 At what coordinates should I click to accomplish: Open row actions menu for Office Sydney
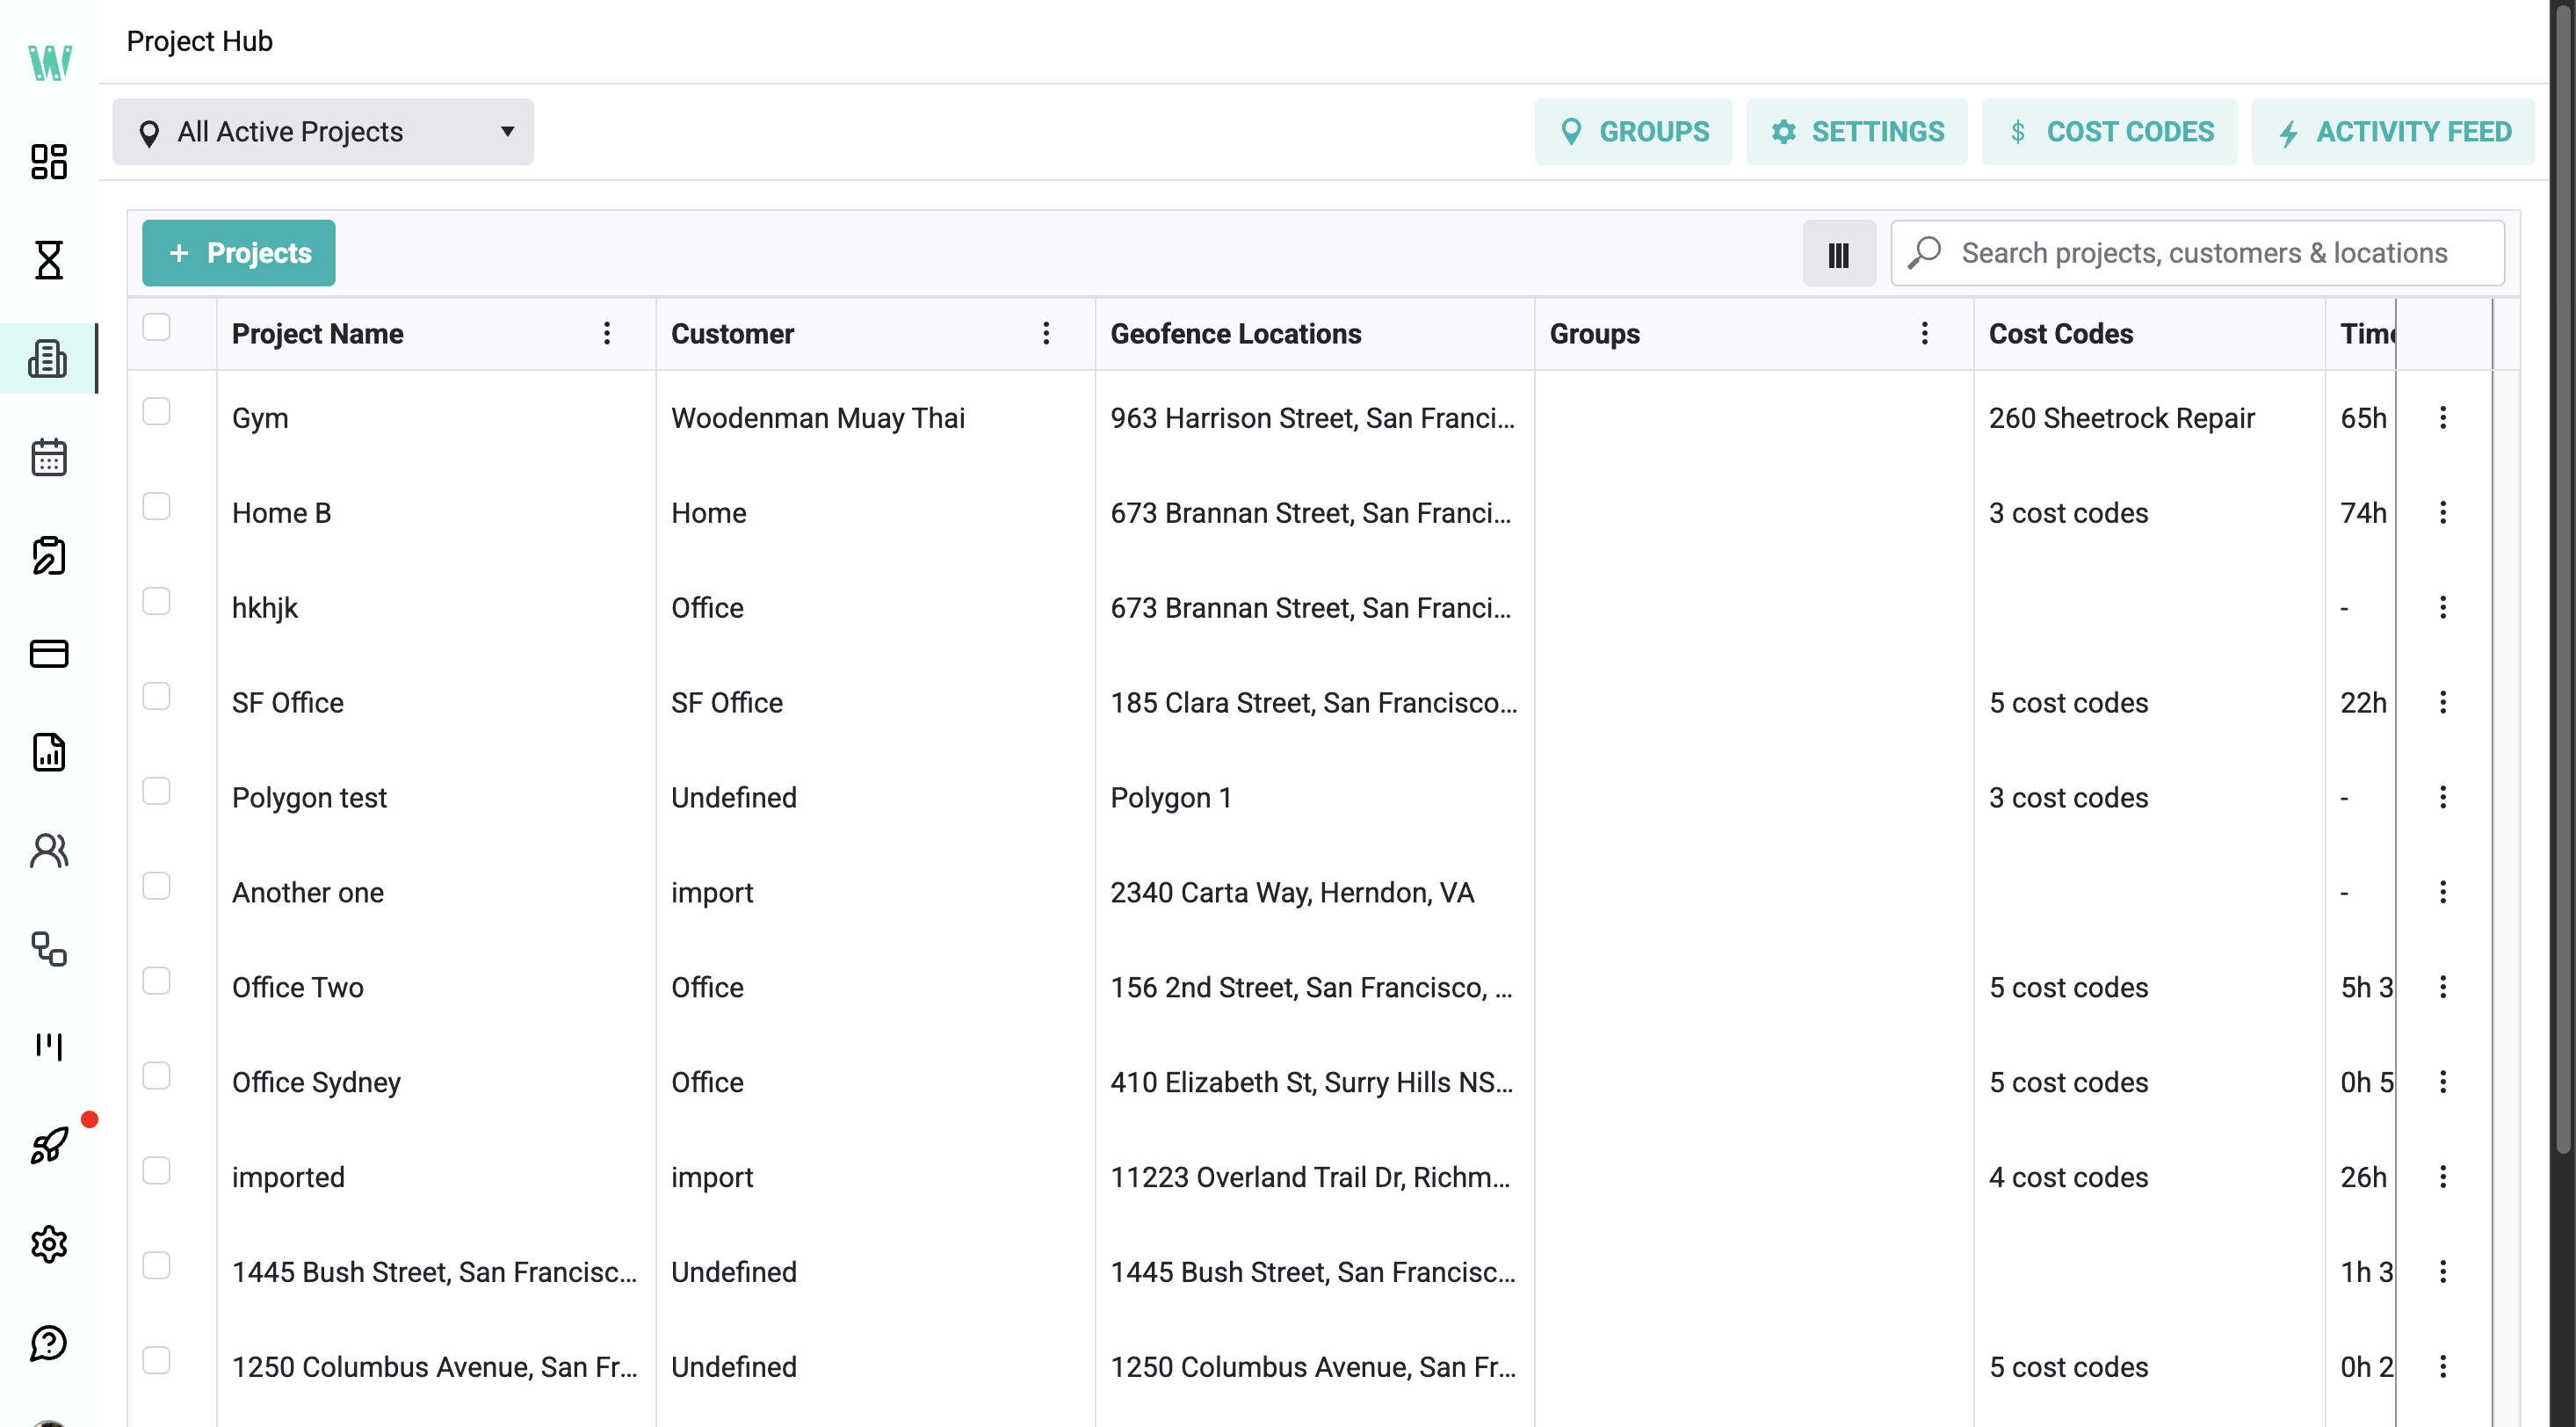(x=2443, y=1082)
